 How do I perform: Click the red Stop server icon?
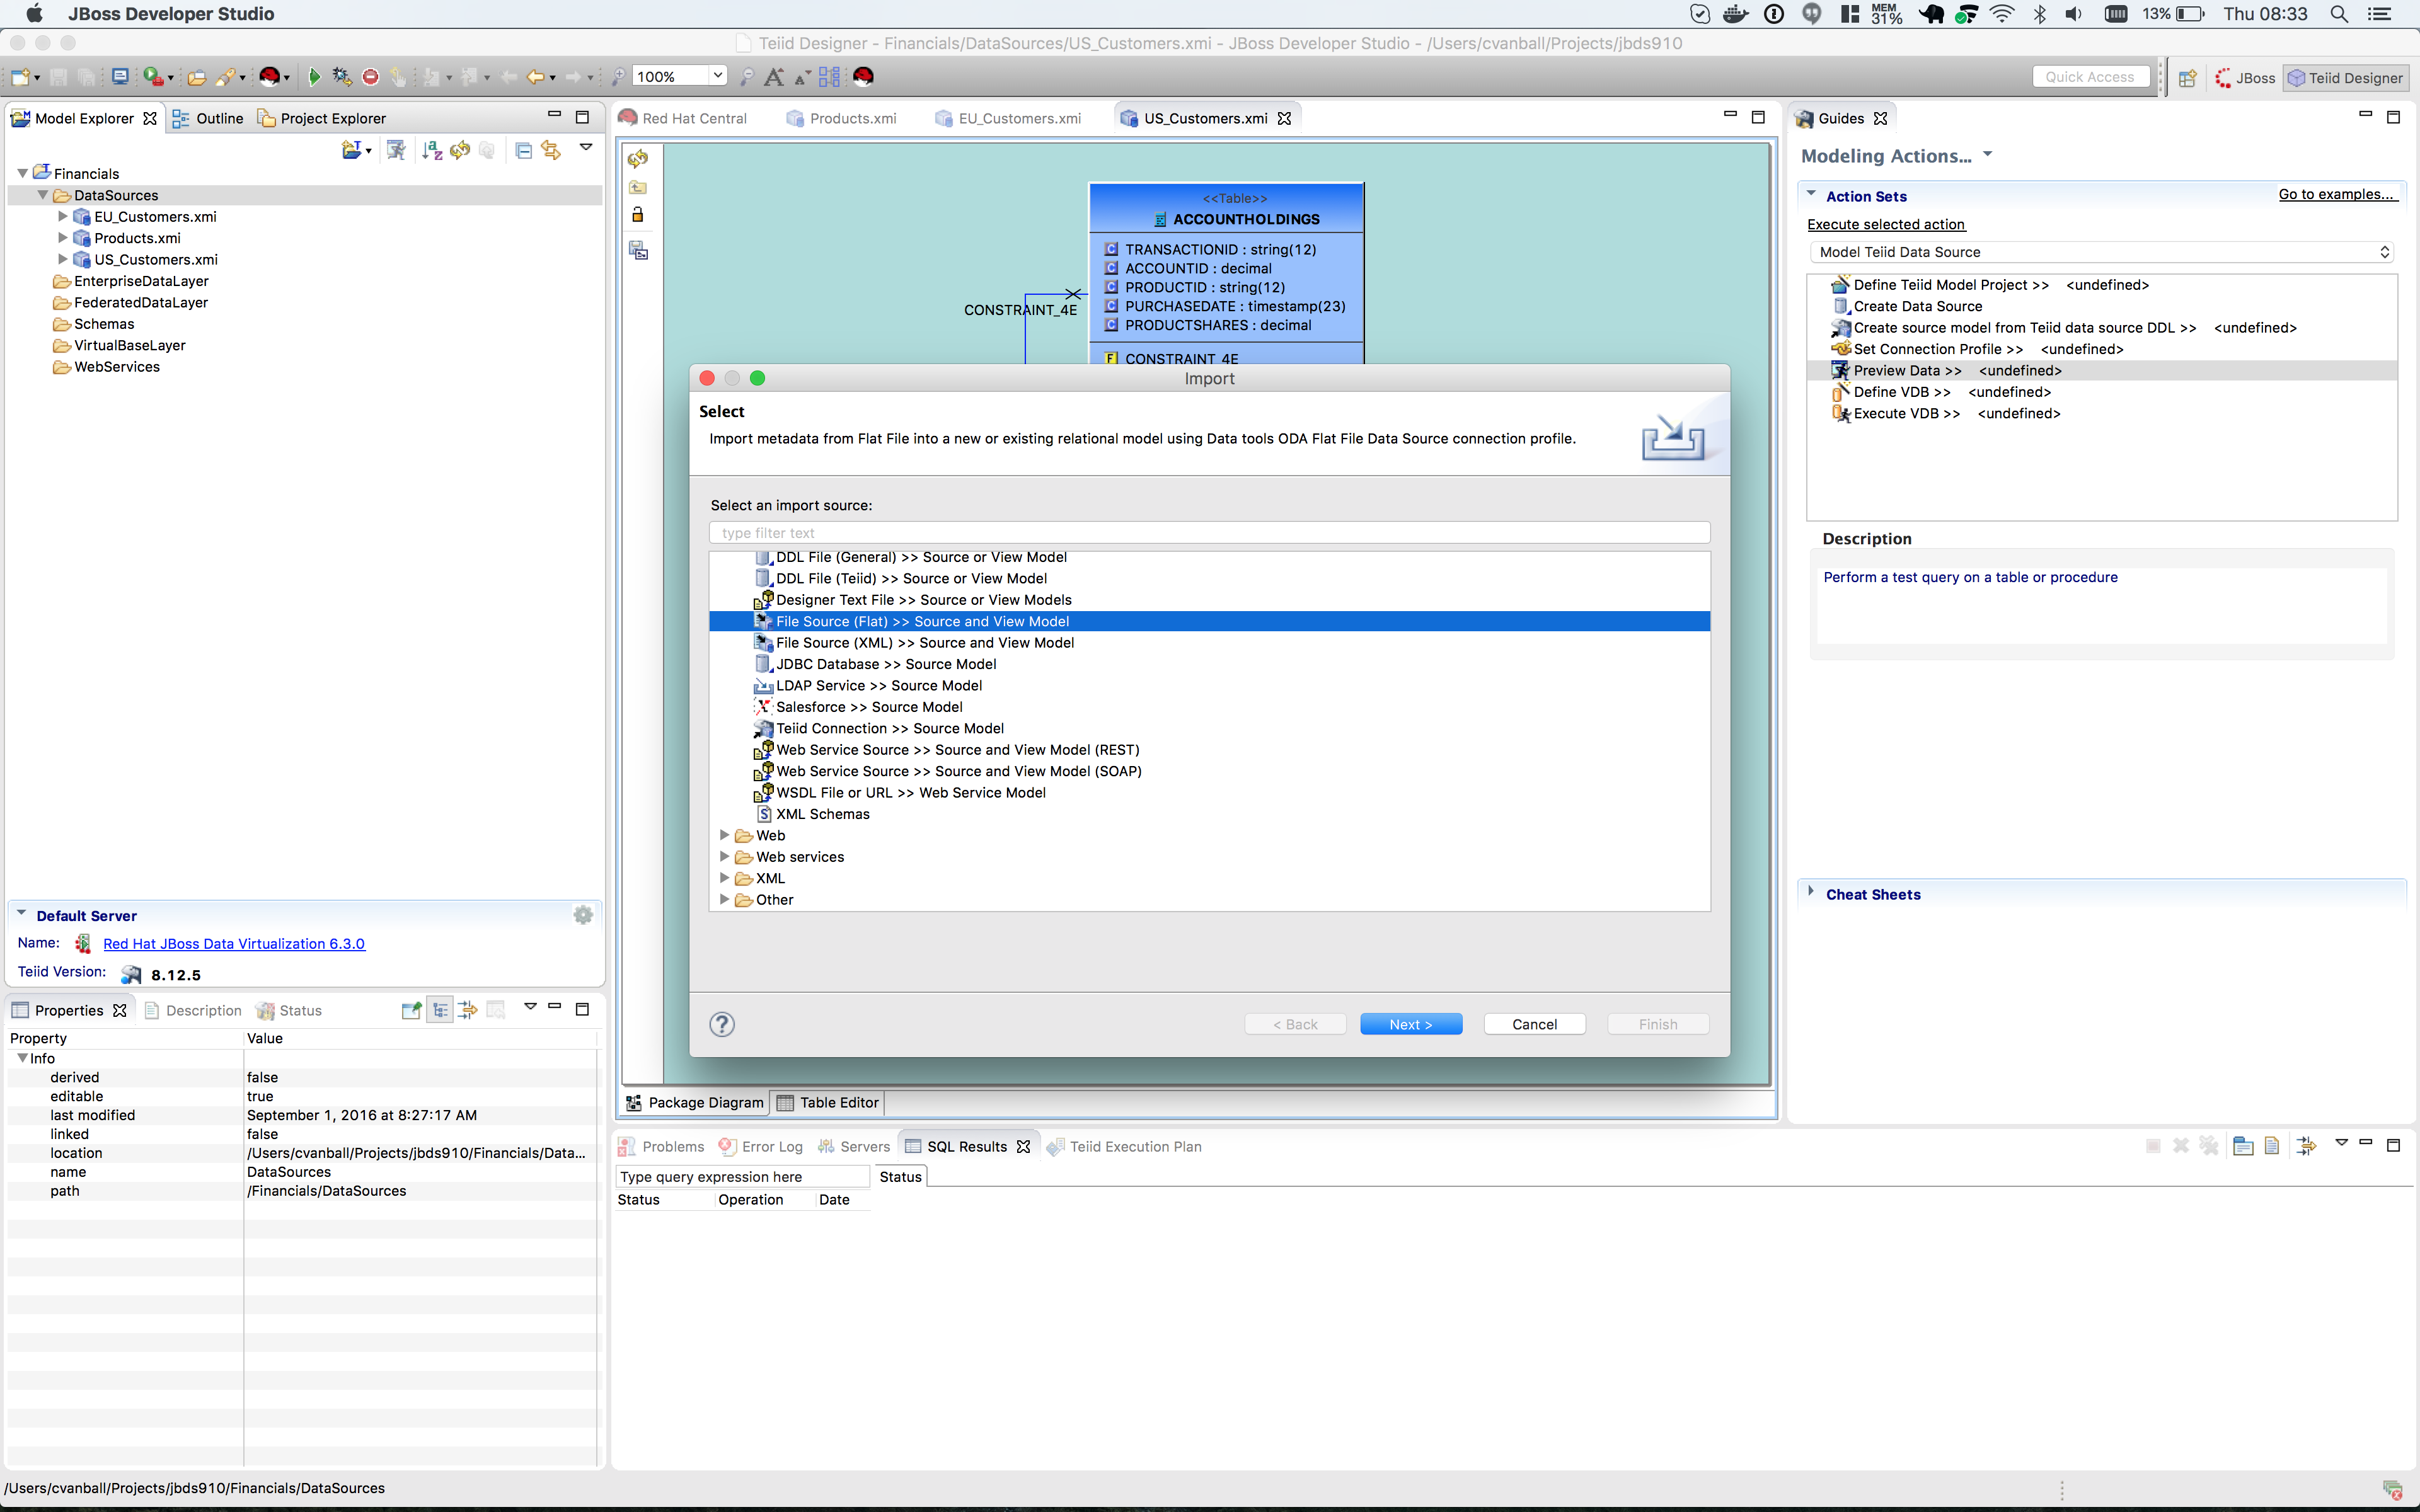(370, 77)
